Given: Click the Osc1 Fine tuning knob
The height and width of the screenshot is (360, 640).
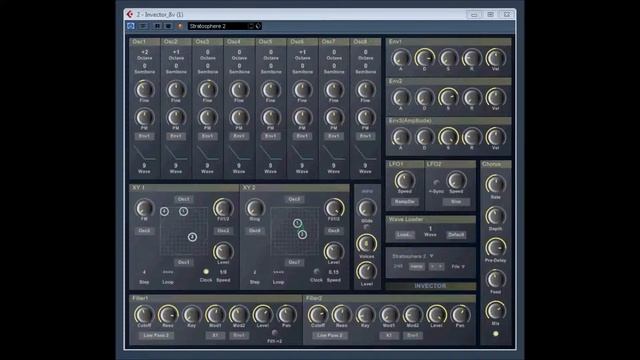Looking at the screenshot, I should click(144, 89).
